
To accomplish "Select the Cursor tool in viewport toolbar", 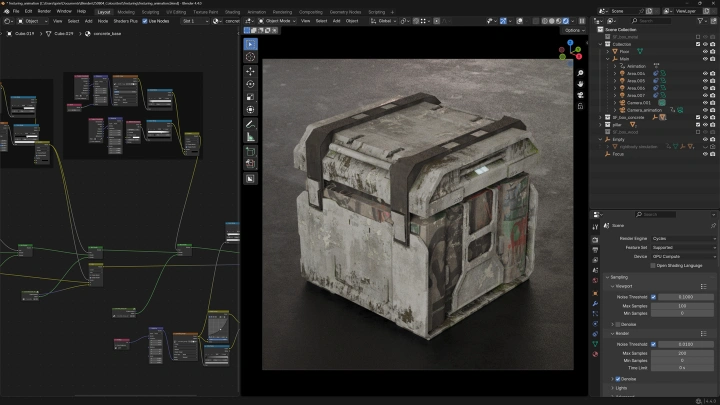I will tap(250, 57).
